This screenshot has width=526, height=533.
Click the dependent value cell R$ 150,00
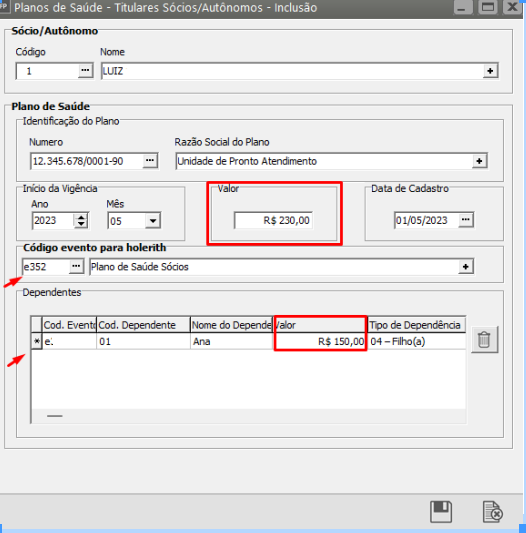[320, 341]
